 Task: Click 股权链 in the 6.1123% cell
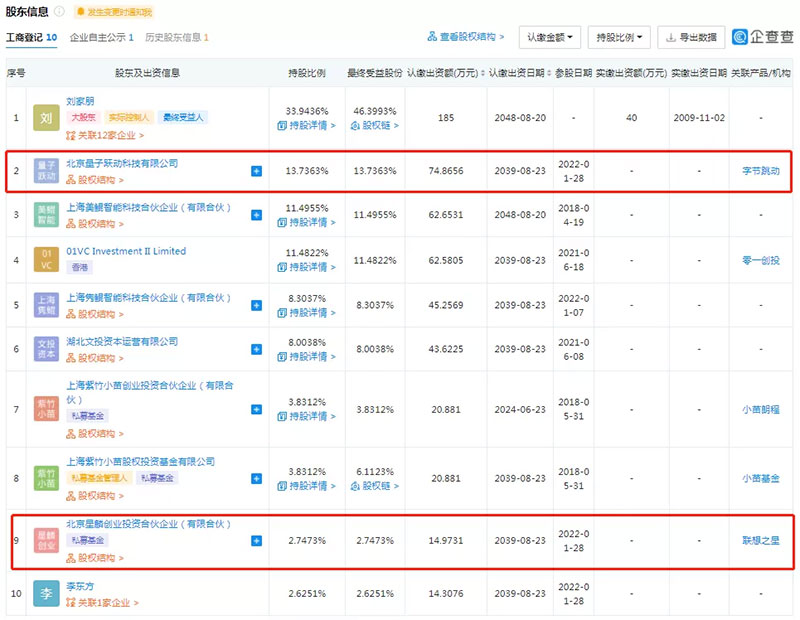coord(374,486)
